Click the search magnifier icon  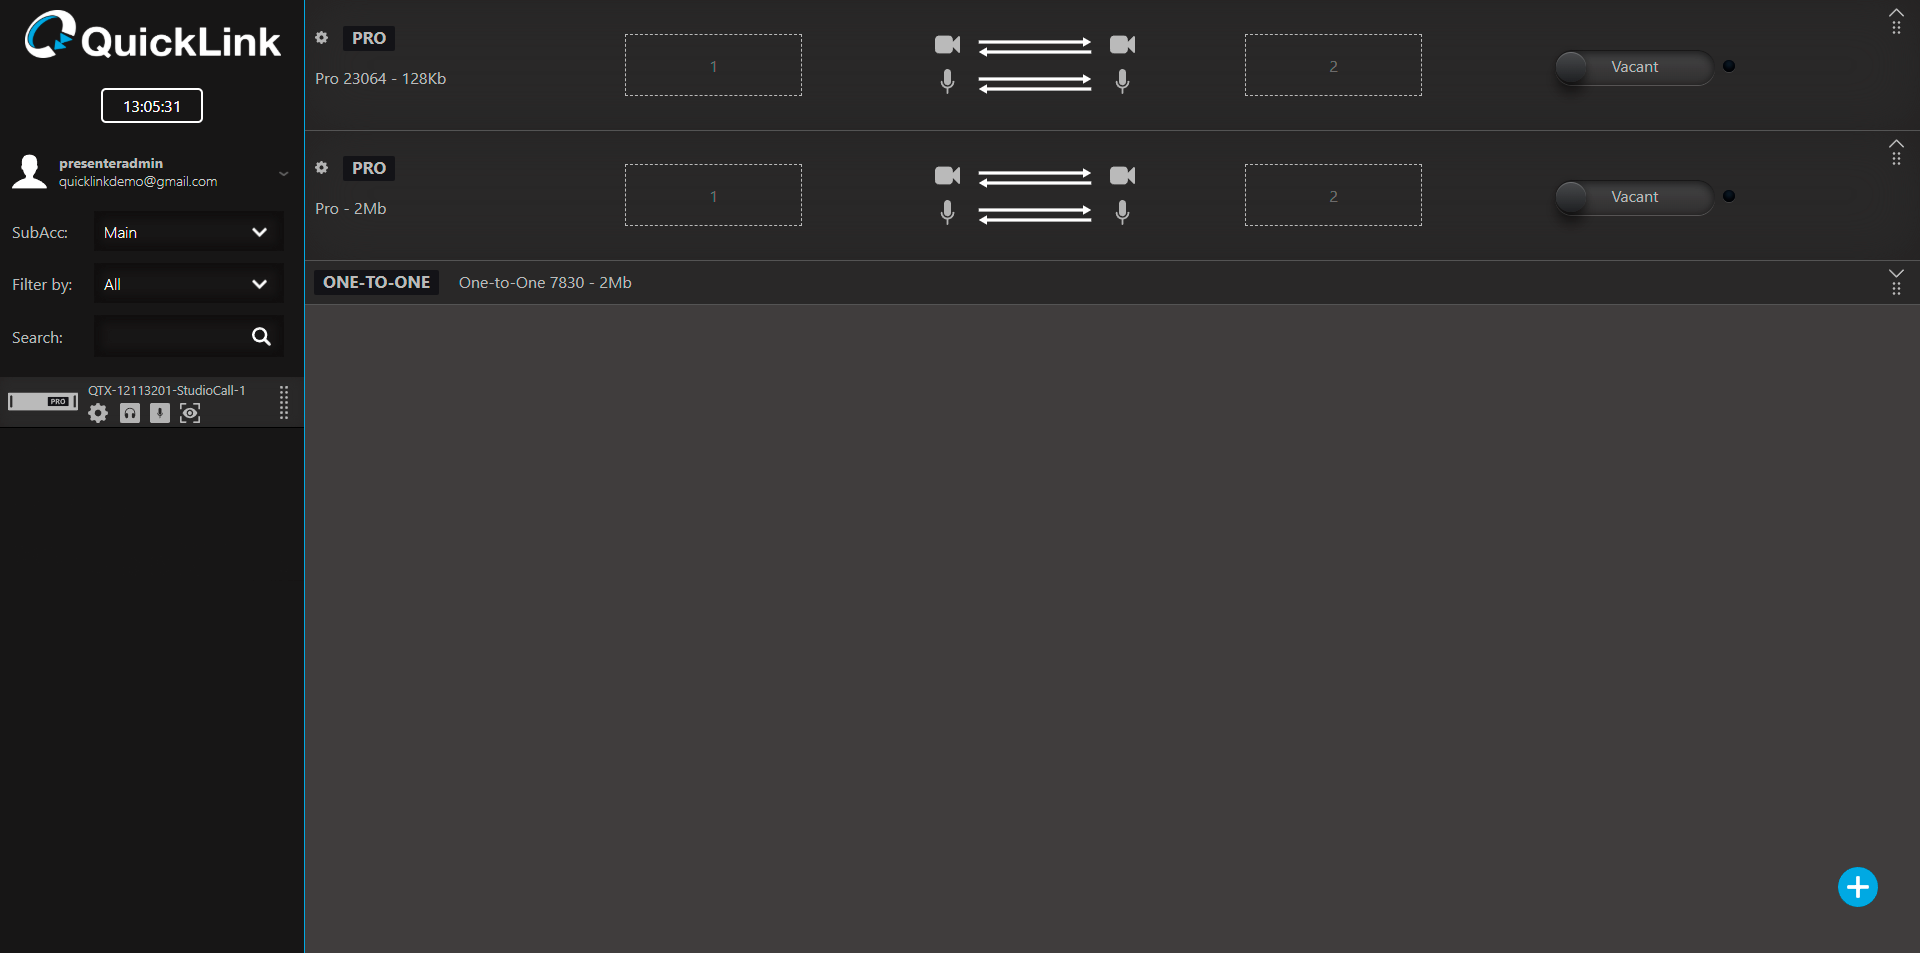[261, 337]
